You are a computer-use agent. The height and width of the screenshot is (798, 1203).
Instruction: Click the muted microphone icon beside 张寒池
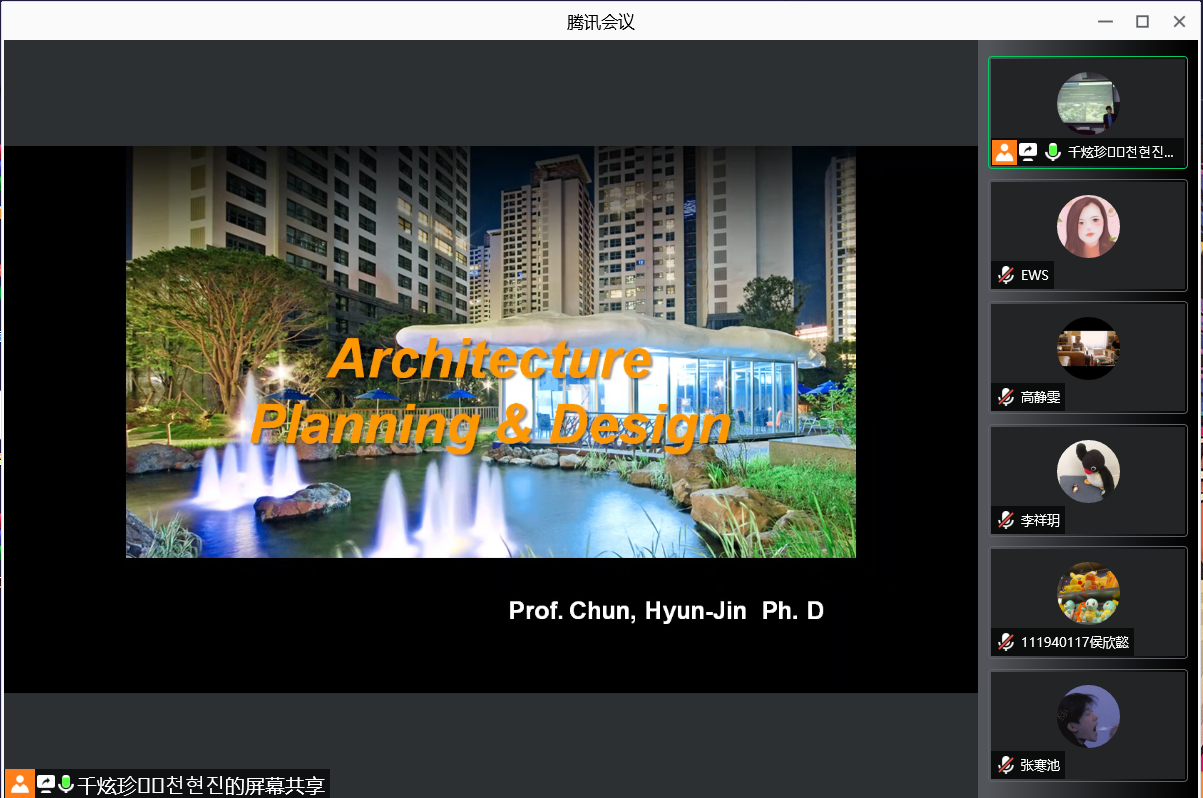pyautogui.click(x=1006, y=765)
